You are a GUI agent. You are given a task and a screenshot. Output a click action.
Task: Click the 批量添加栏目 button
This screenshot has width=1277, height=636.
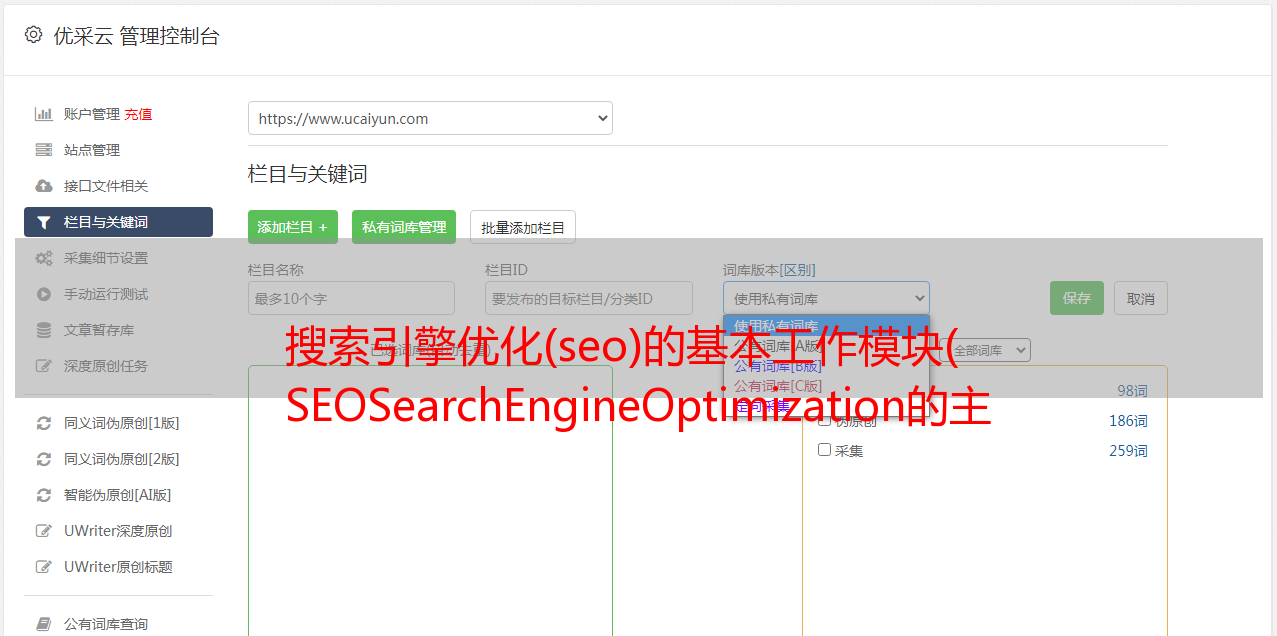point(523,227)
